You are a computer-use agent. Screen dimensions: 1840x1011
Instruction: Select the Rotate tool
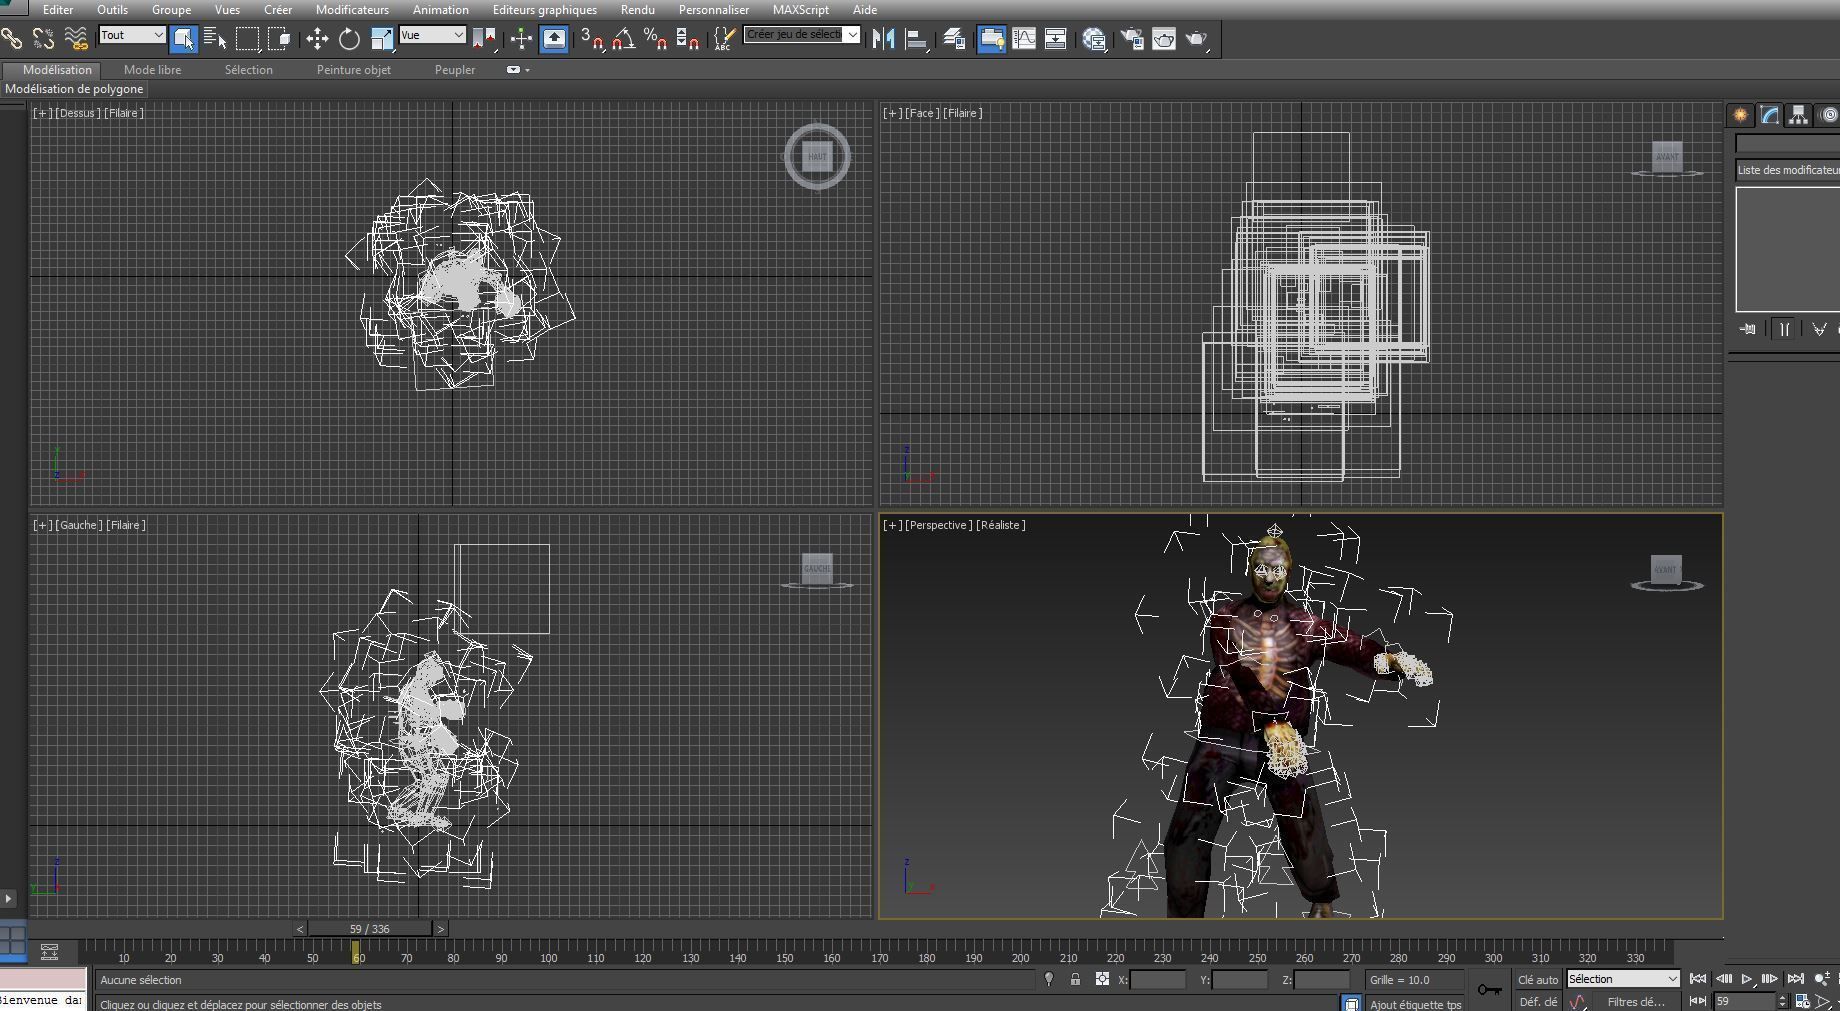[x=349, y=39]
